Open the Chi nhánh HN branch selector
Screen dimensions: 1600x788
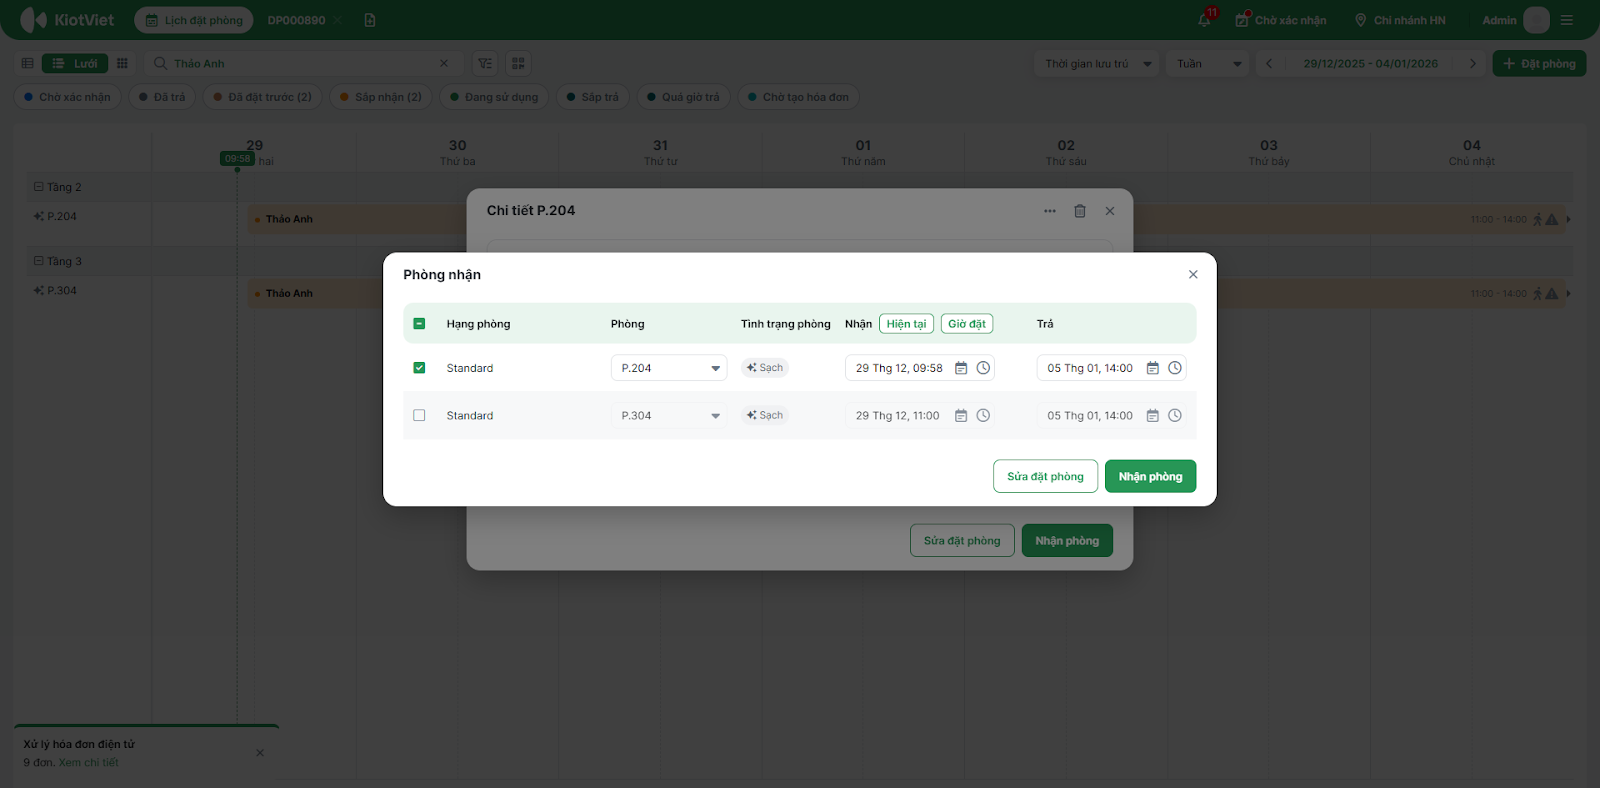click(1400, 20)
